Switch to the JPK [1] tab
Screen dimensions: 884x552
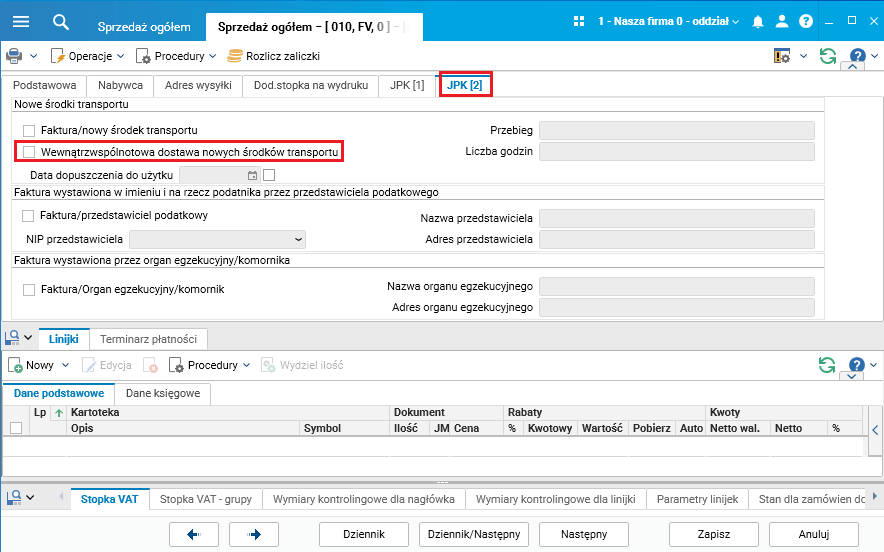point(407,85)
